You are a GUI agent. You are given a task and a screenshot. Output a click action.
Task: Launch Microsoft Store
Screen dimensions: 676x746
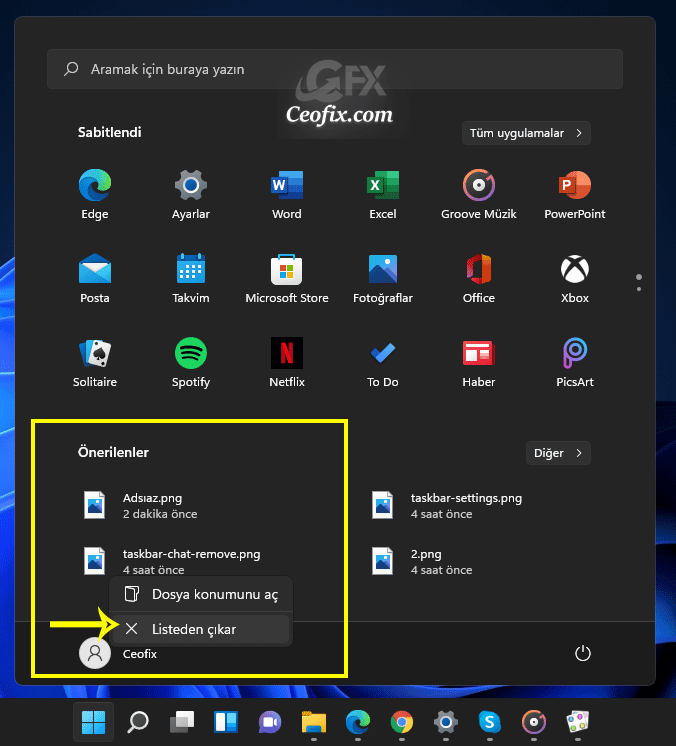tap(287, 278)
